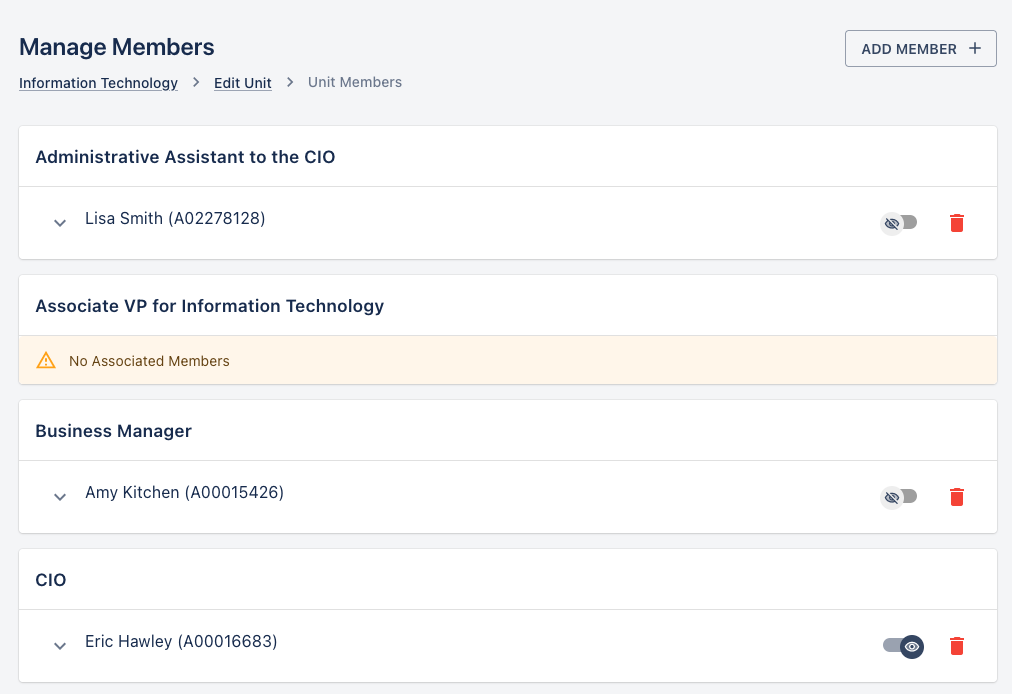The image size is (1012, 694).
Task: Click the orange warning triangle icon
Action: [46, 361]
